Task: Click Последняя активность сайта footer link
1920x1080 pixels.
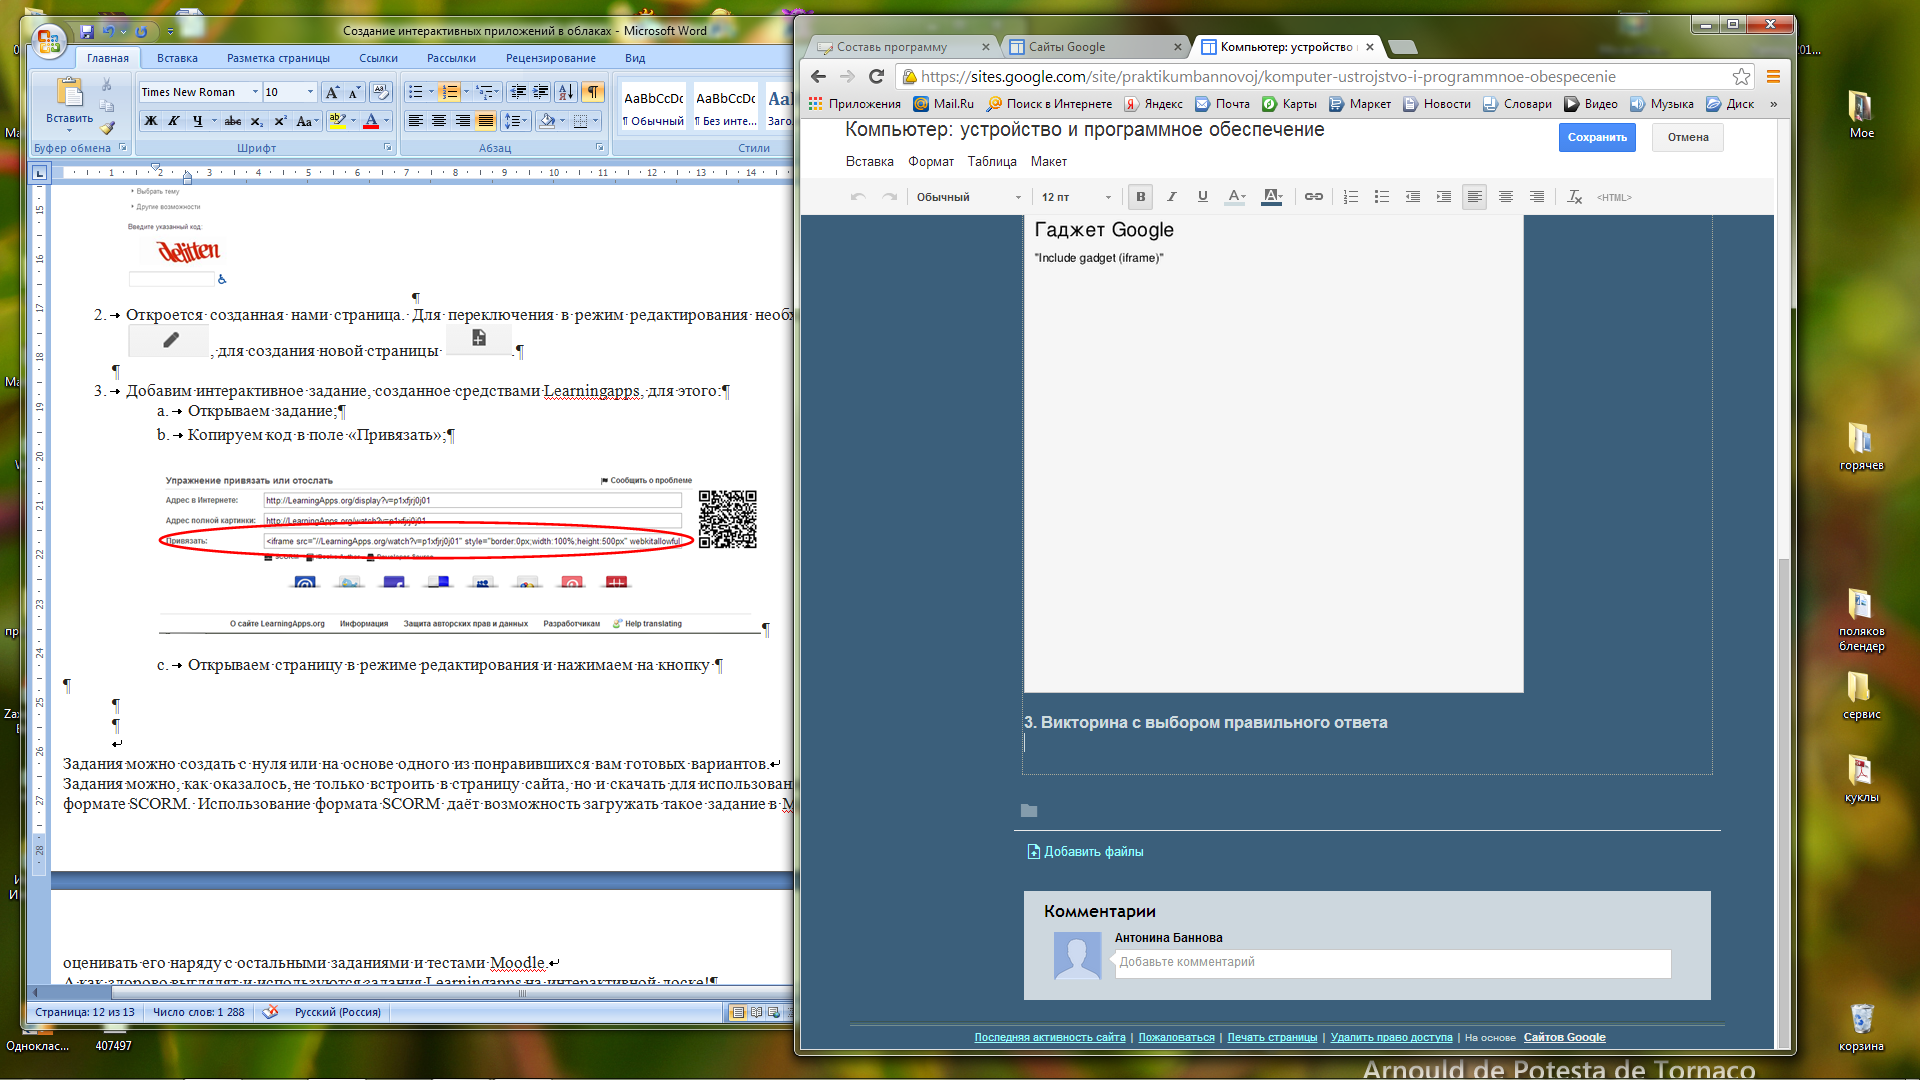Action: pos(1050,1038)
